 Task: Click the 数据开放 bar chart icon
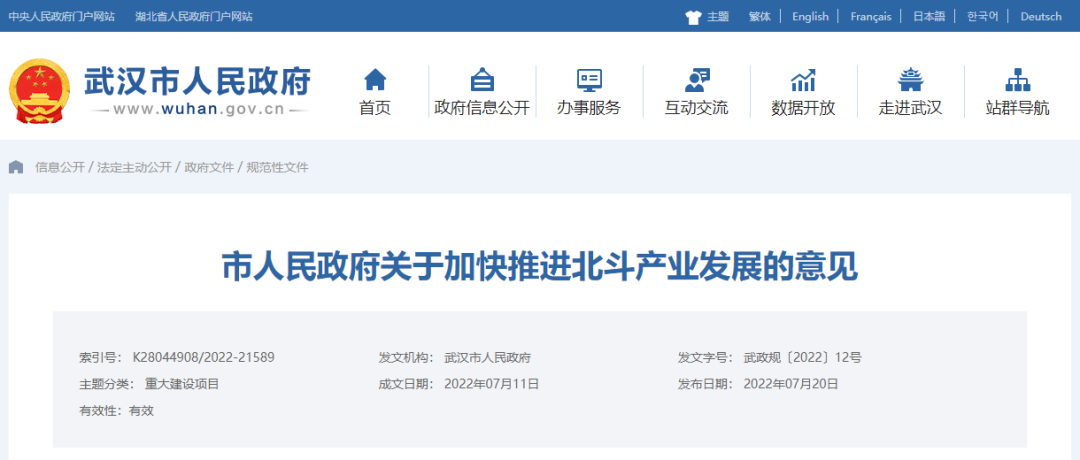click(803, 79)
